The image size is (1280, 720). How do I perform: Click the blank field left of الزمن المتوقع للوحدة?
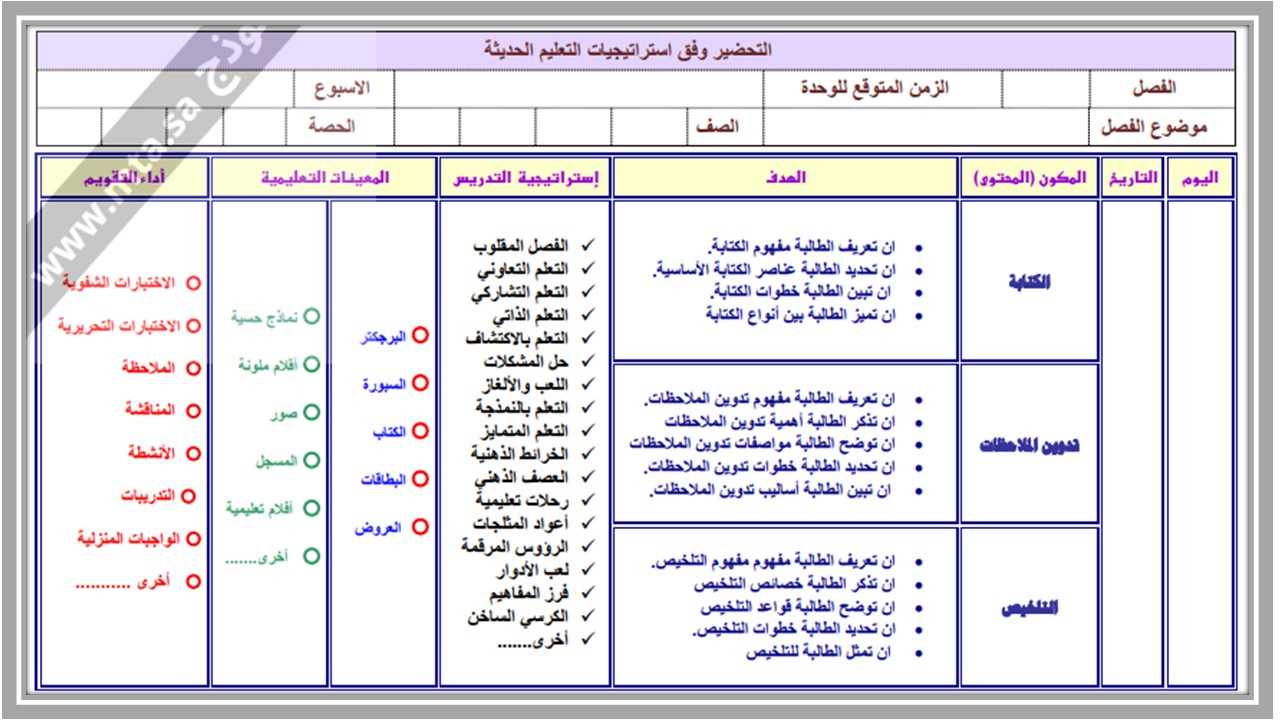580,89
